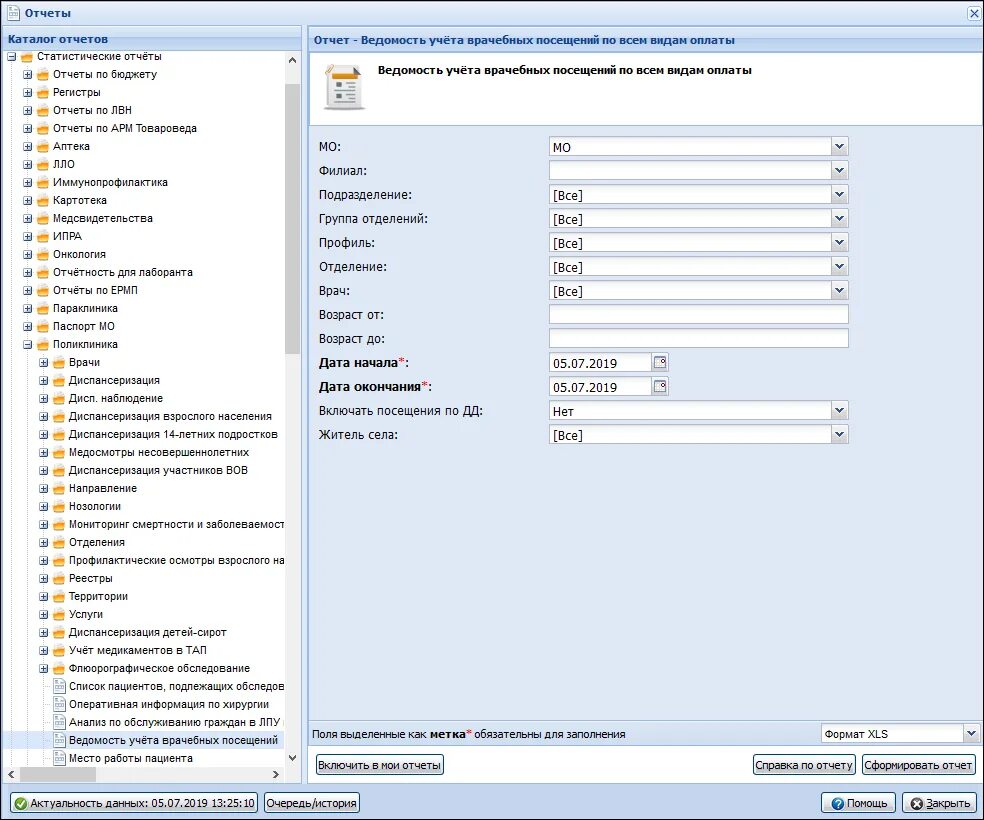The image size is (984, 820).
Task: Click the Возраст от input field
Action: pos(698,314)
